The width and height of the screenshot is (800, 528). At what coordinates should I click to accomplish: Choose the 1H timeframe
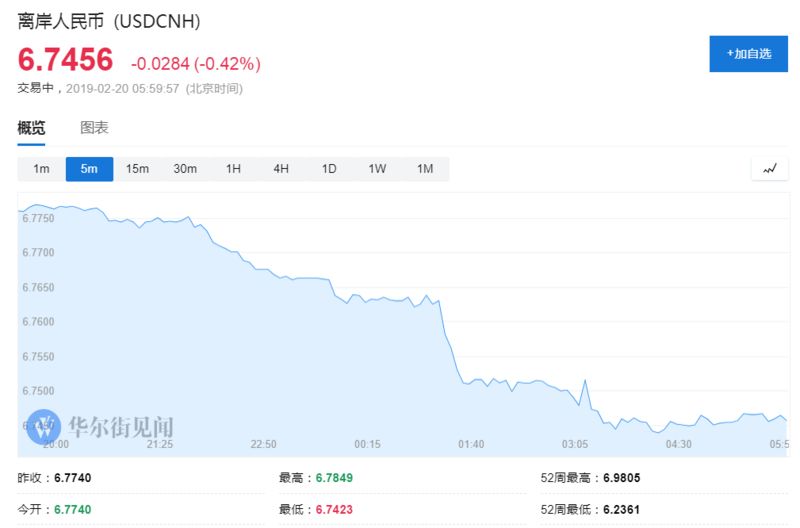point(233,169)
